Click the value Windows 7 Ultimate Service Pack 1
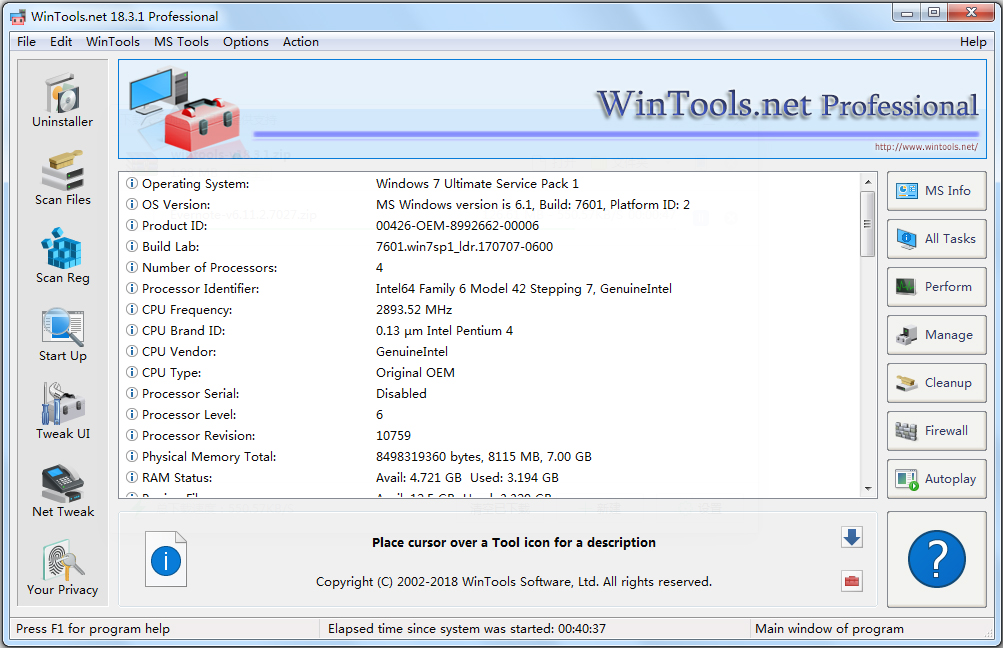 (x=477, y=184)
